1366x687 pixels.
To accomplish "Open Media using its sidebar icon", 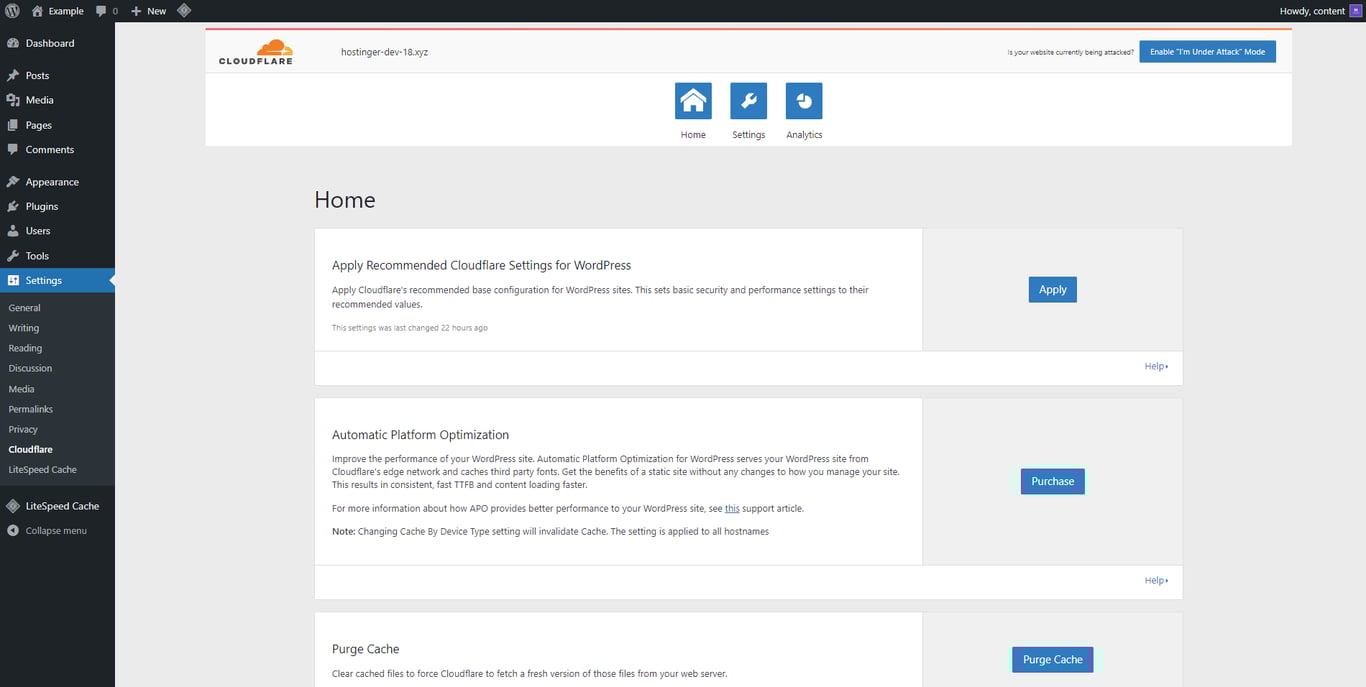I will [x=12, y=99].
